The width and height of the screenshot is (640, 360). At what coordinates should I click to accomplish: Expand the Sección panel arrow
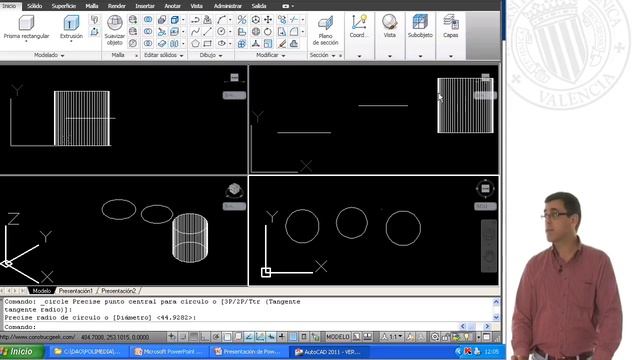pos(333,56)
